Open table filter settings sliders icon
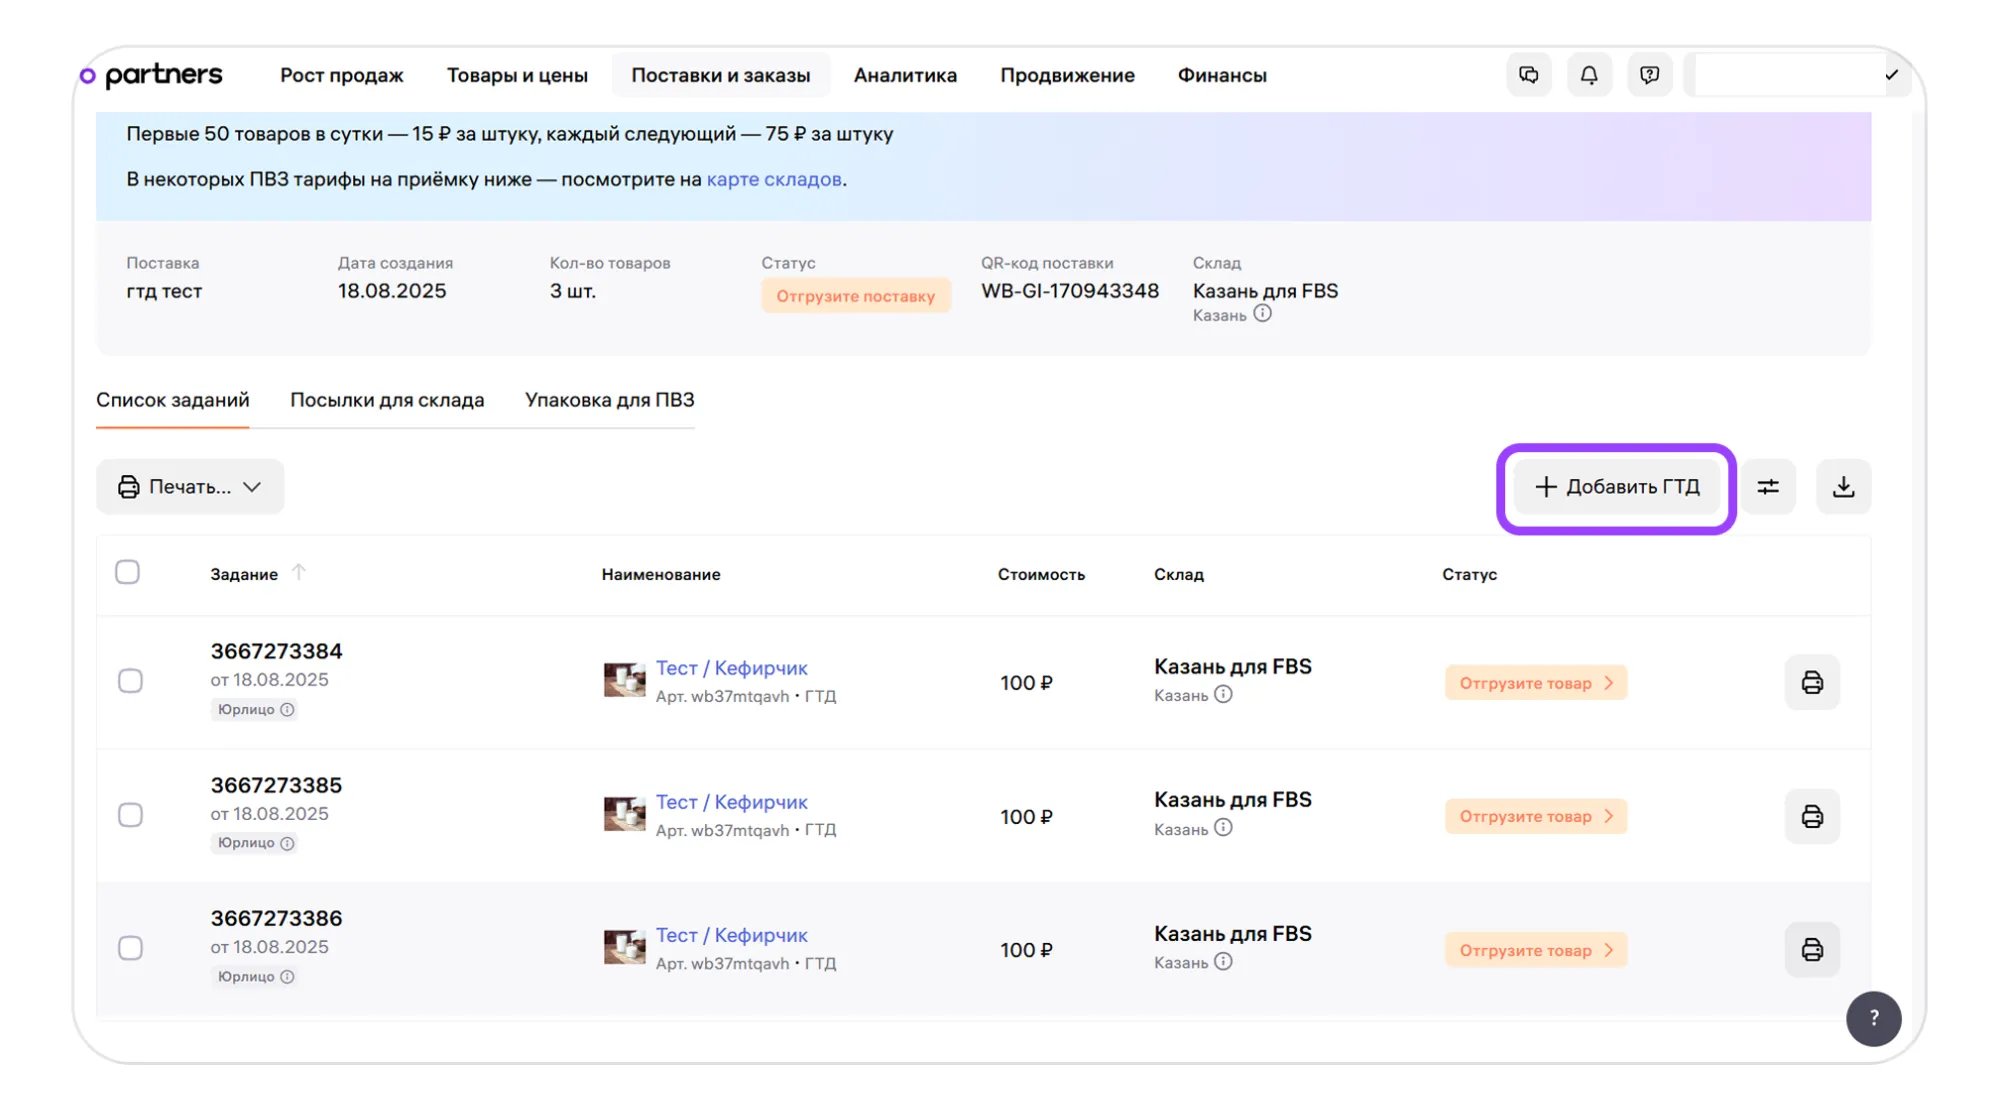The height and width of the screenshot is (1110, 1999). click(1768, 487)
